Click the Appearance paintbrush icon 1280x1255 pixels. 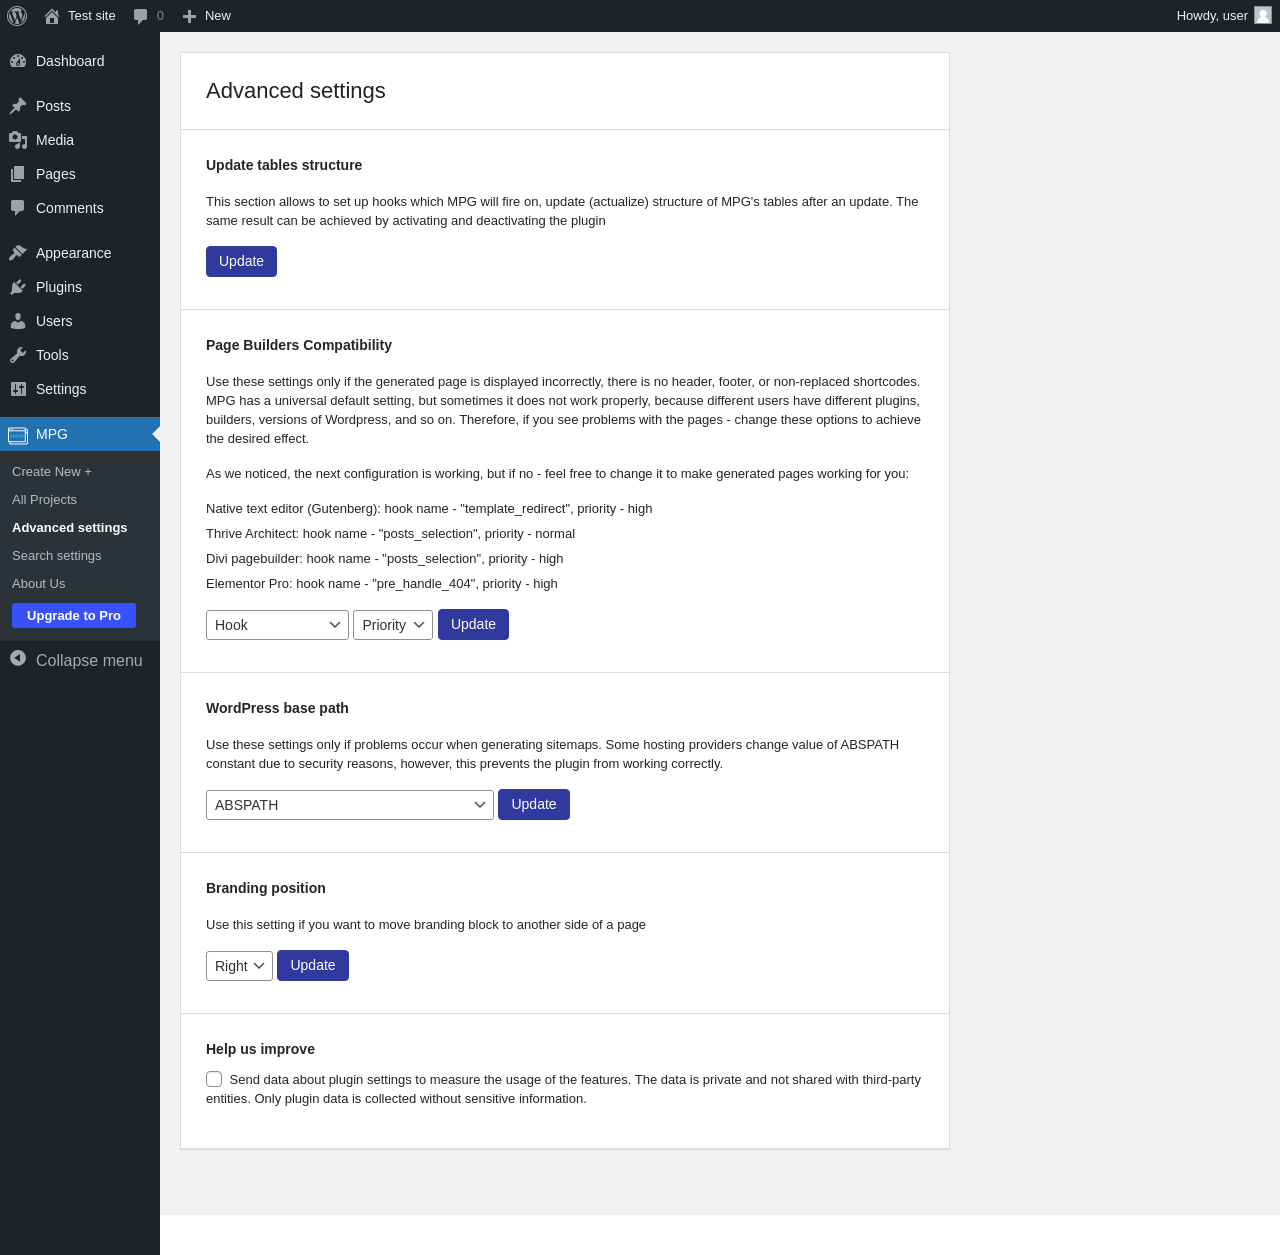pyautogui.click(x=18, y=253)
